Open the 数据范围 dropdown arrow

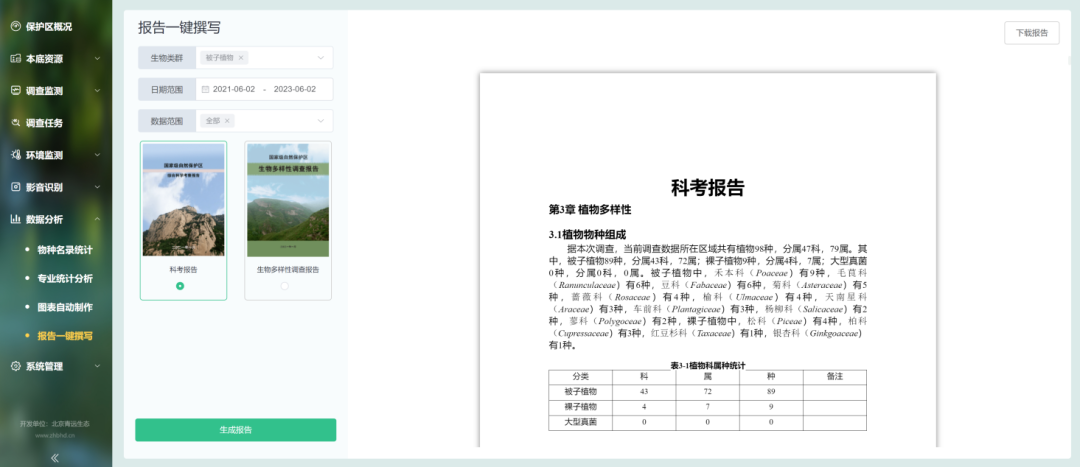pos(321,121)
